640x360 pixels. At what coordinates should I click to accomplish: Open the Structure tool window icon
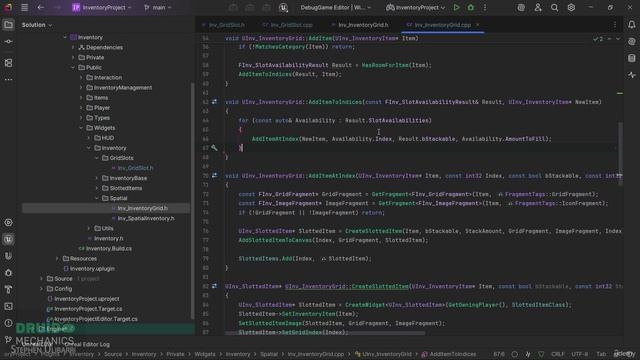tap(8, 63)
